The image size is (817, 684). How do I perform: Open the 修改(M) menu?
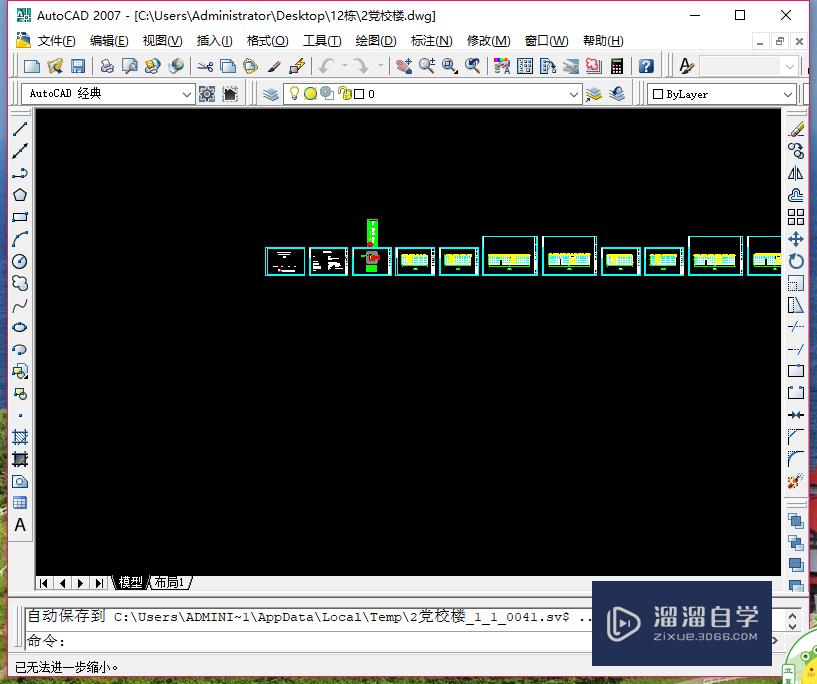click(488, 40)
